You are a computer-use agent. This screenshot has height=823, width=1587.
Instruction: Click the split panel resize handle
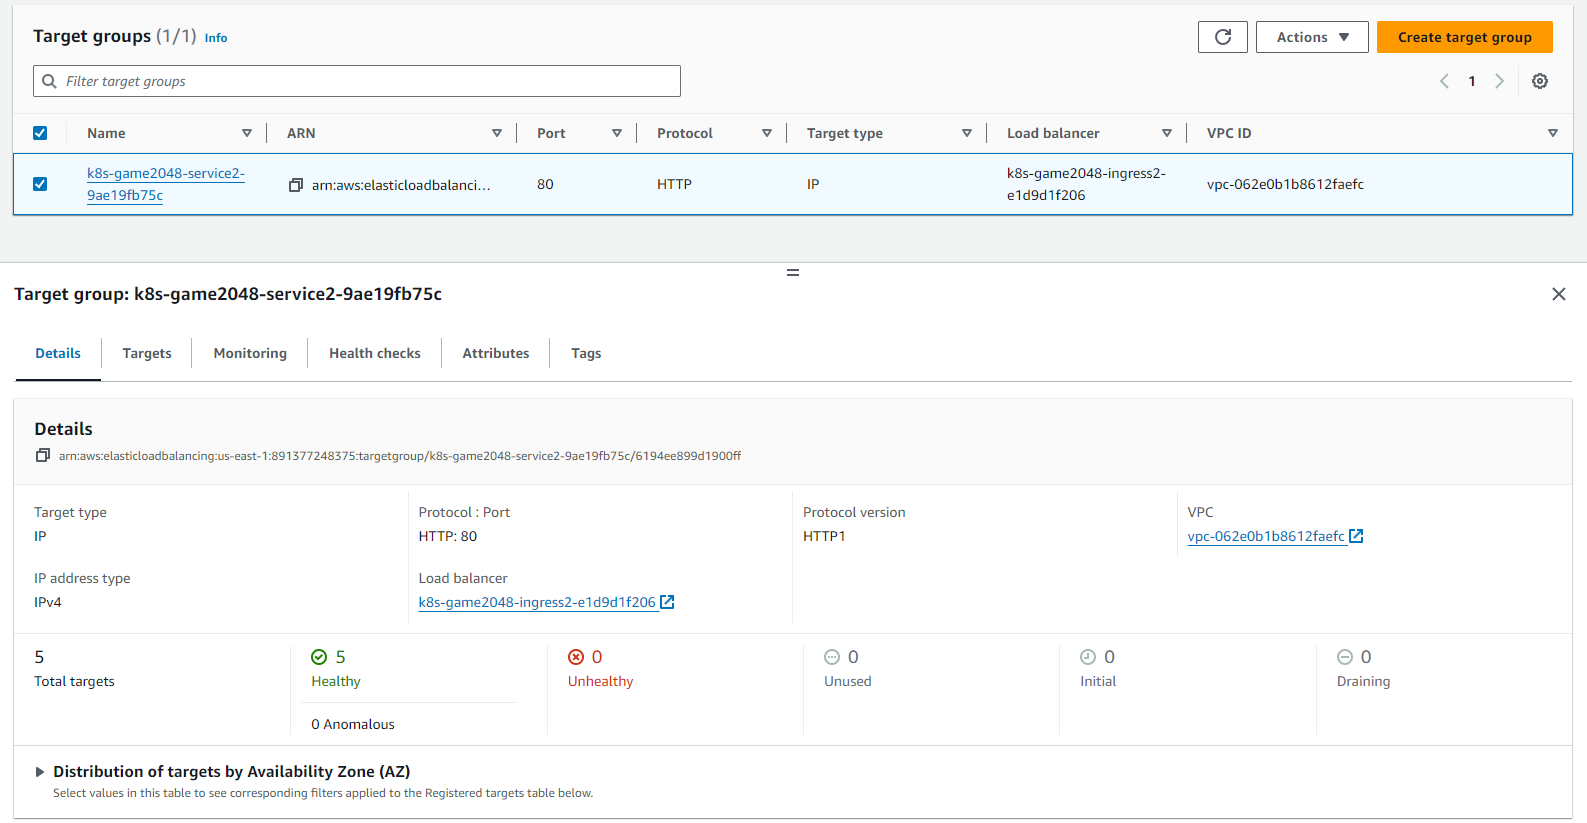click(793, 272)
